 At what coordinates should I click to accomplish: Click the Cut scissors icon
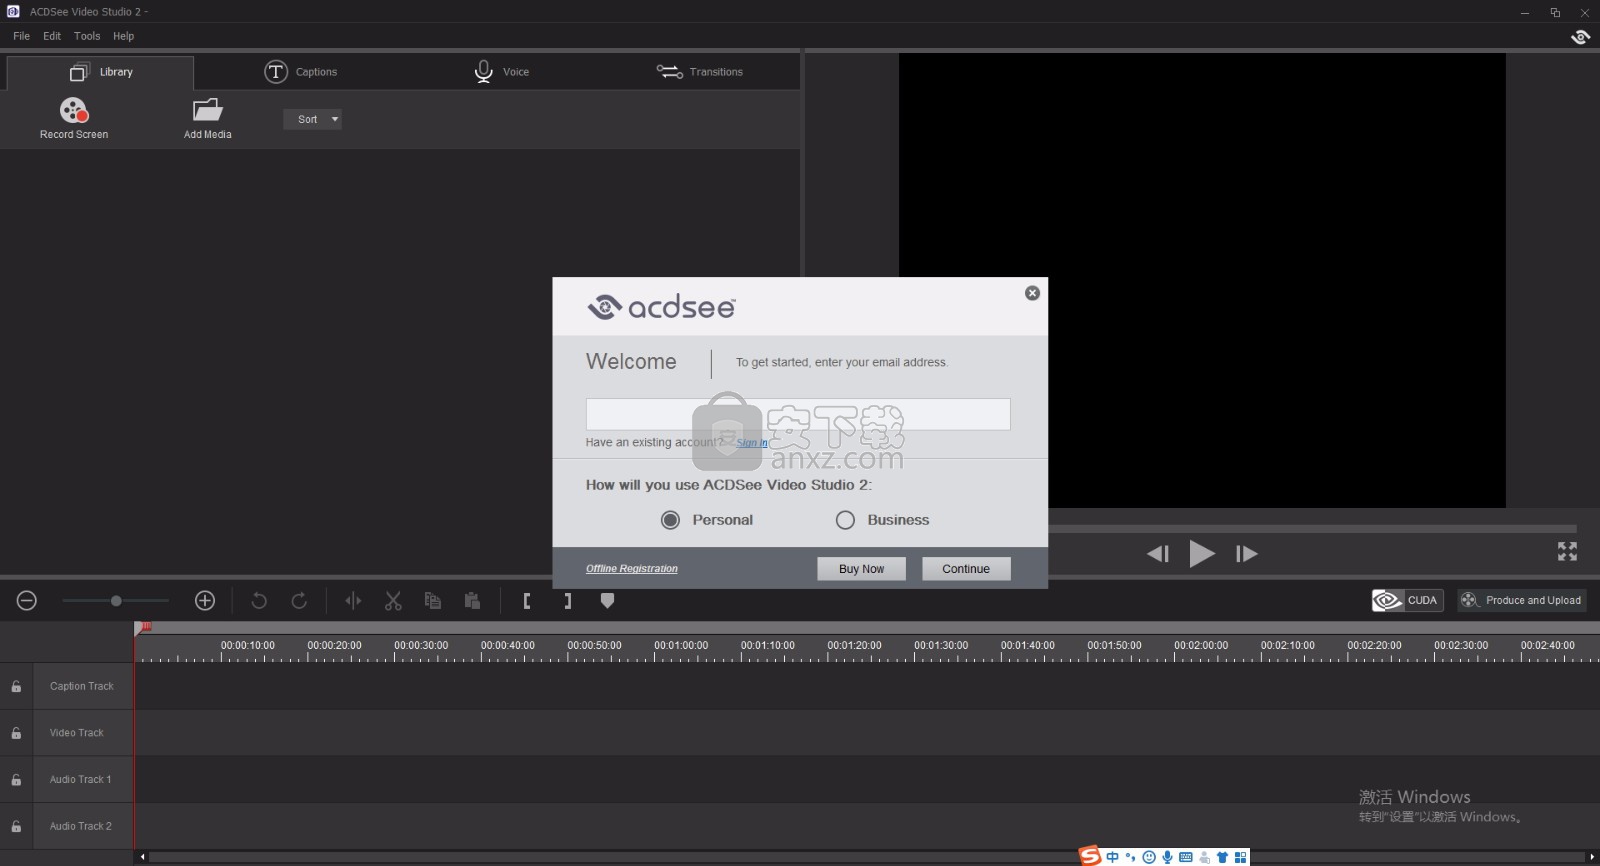(393, 600)
